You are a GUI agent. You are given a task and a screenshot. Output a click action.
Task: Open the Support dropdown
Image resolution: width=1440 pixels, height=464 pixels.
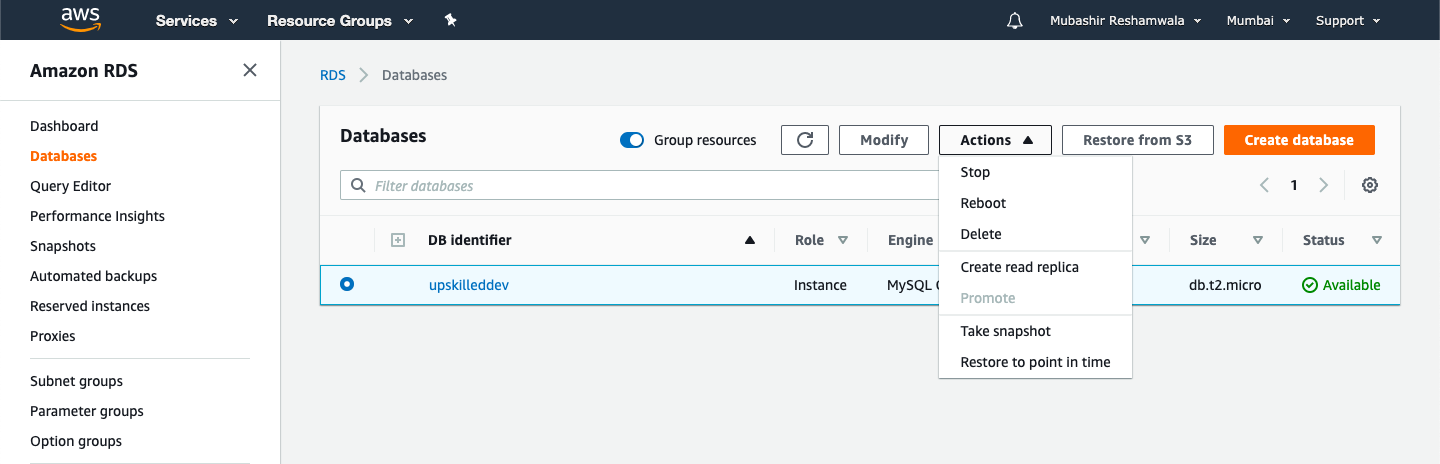pos(1348,20)
